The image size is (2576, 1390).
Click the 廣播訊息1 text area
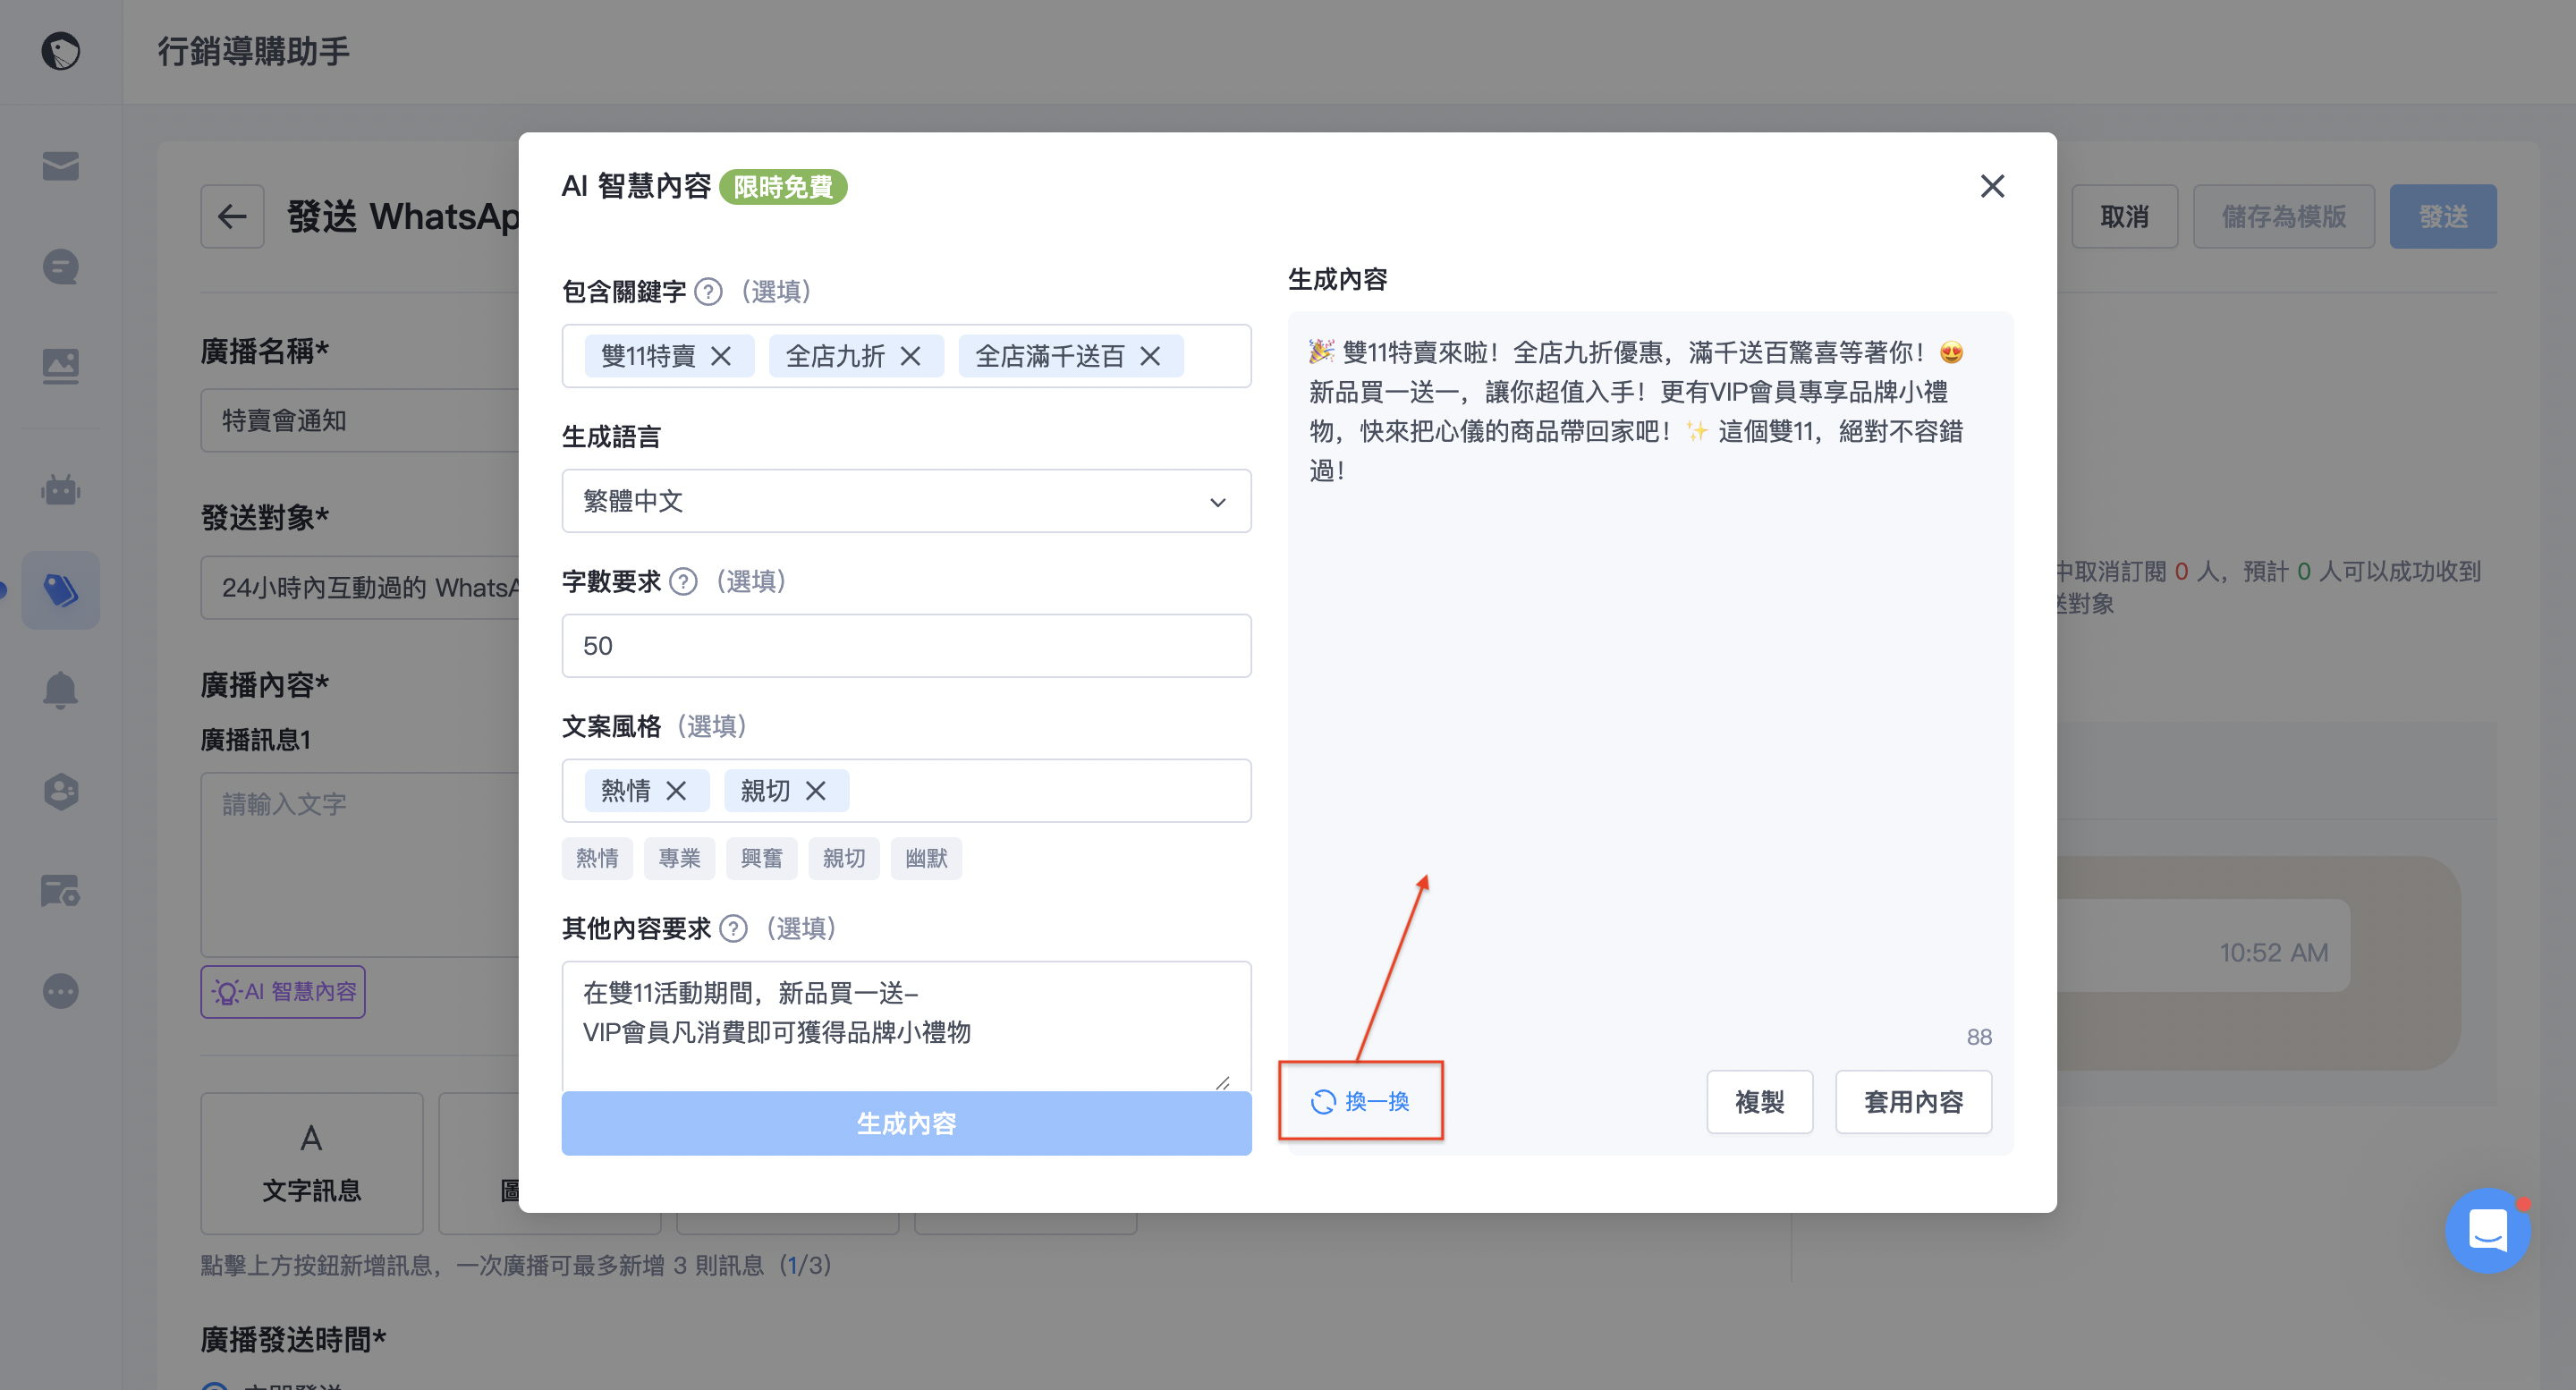click(x=360, y=864)
